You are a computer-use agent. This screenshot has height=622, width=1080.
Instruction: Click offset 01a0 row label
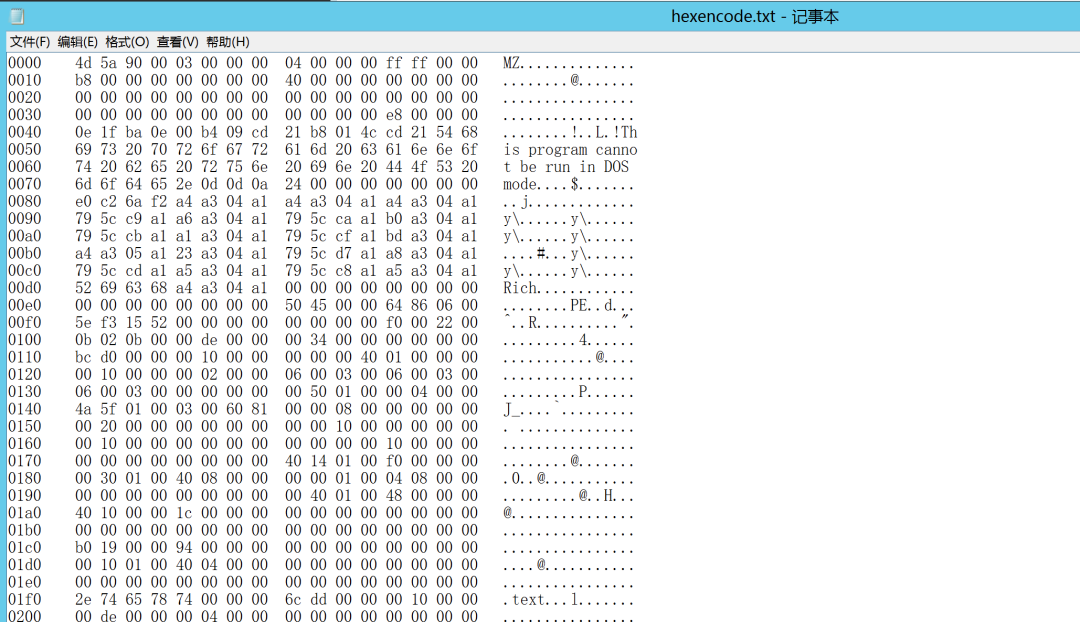pos(25,513)
